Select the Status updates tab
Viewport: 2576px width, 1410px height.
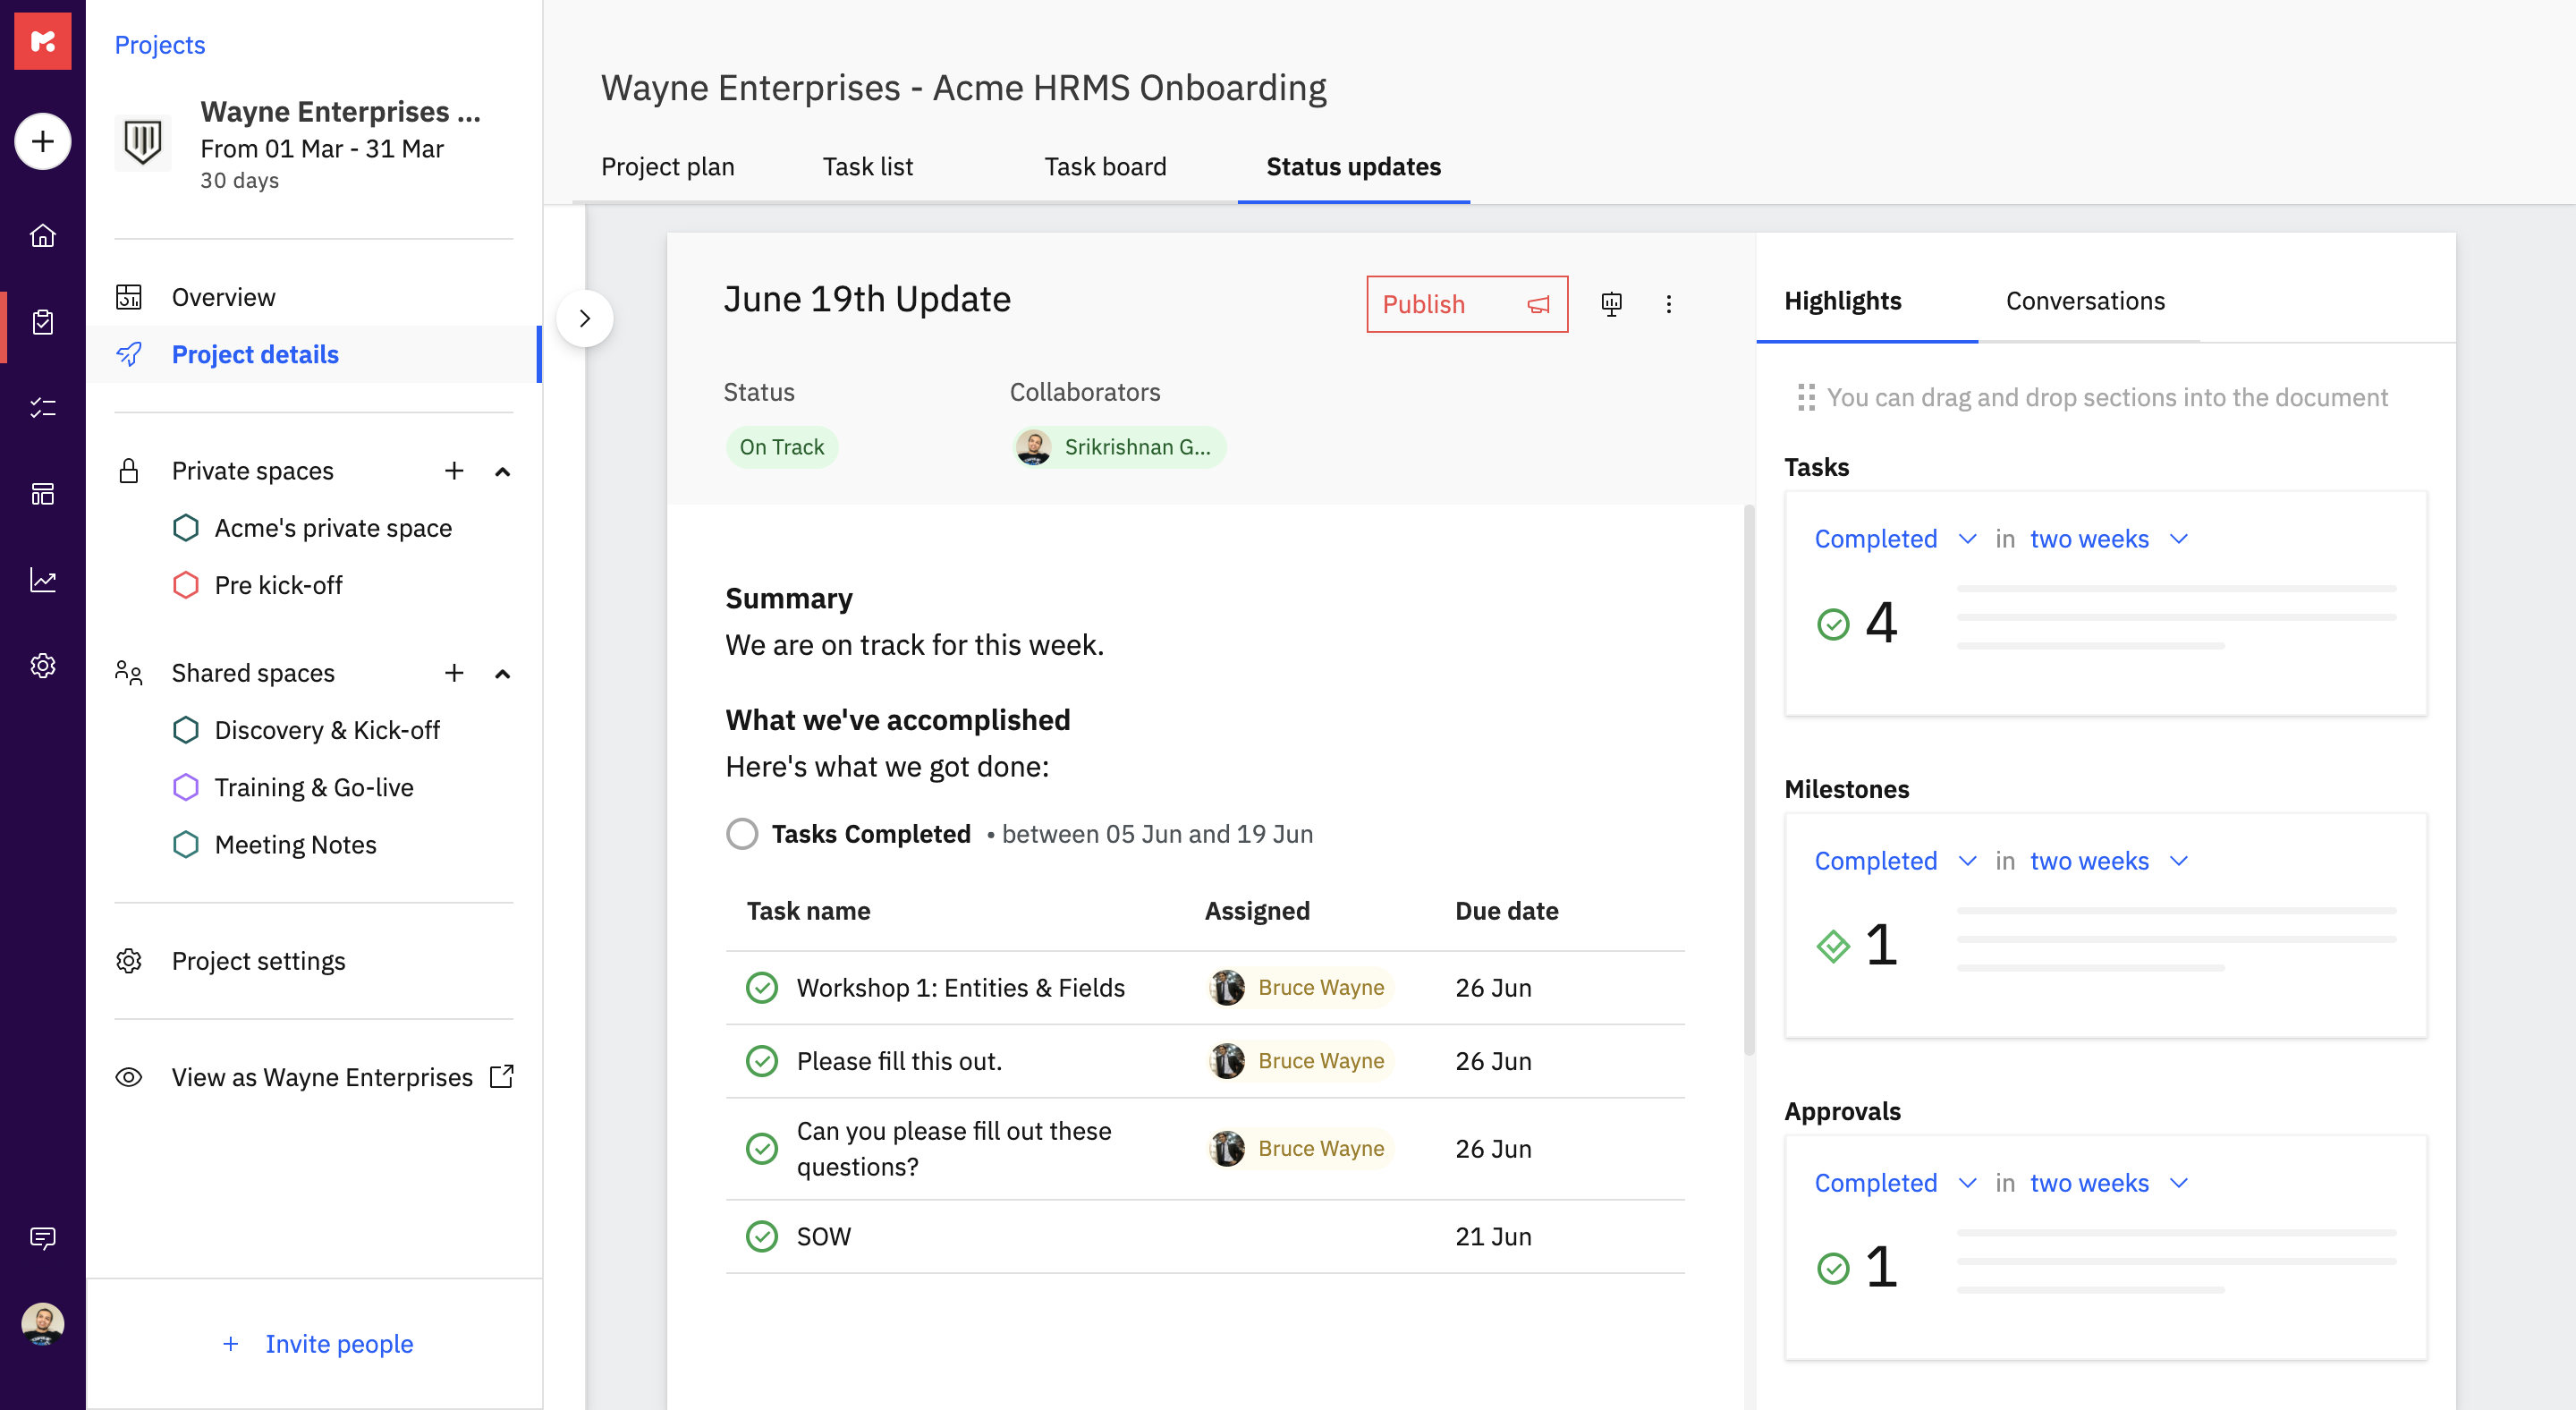tap(1353, 166)
